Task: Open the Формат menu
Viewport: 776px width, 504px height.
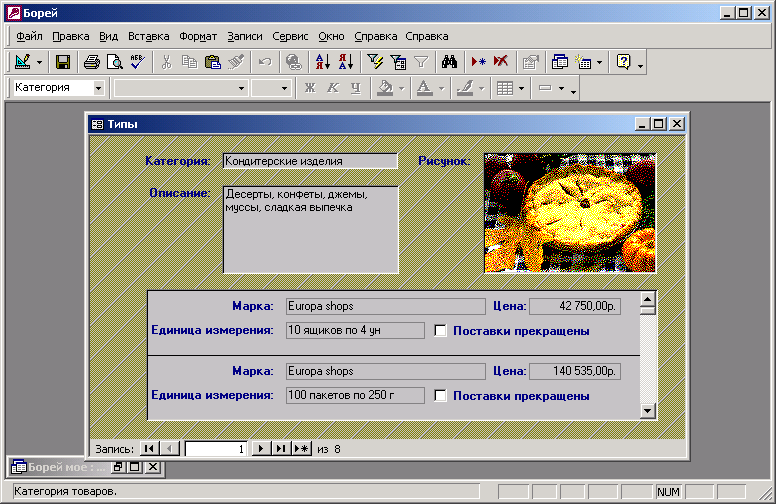Action: coord(198,36)
